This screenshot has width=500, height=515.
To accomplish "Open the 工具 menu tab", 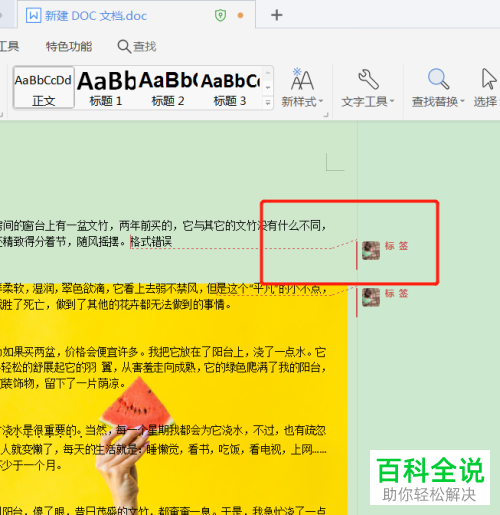I will [x=10, y=46].
